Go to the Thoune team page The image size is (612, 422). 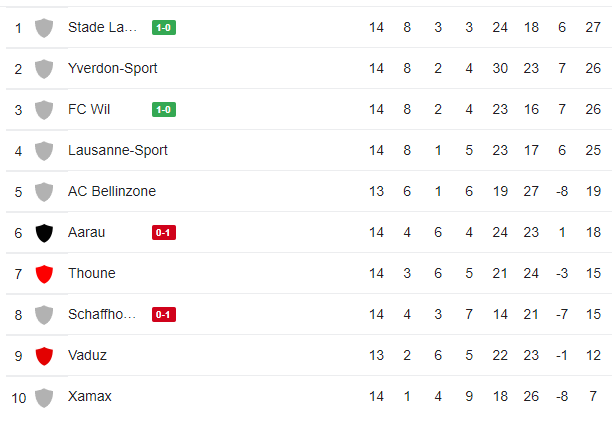click(91, 274)
